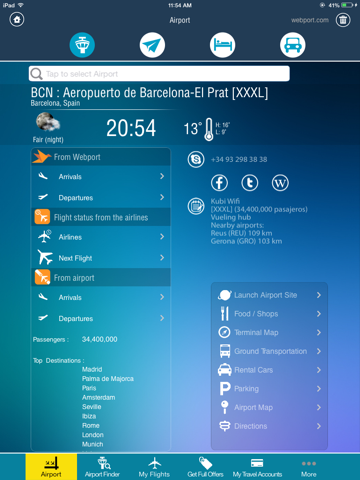Open the airport's Facebook page icon

coord(219,183)
